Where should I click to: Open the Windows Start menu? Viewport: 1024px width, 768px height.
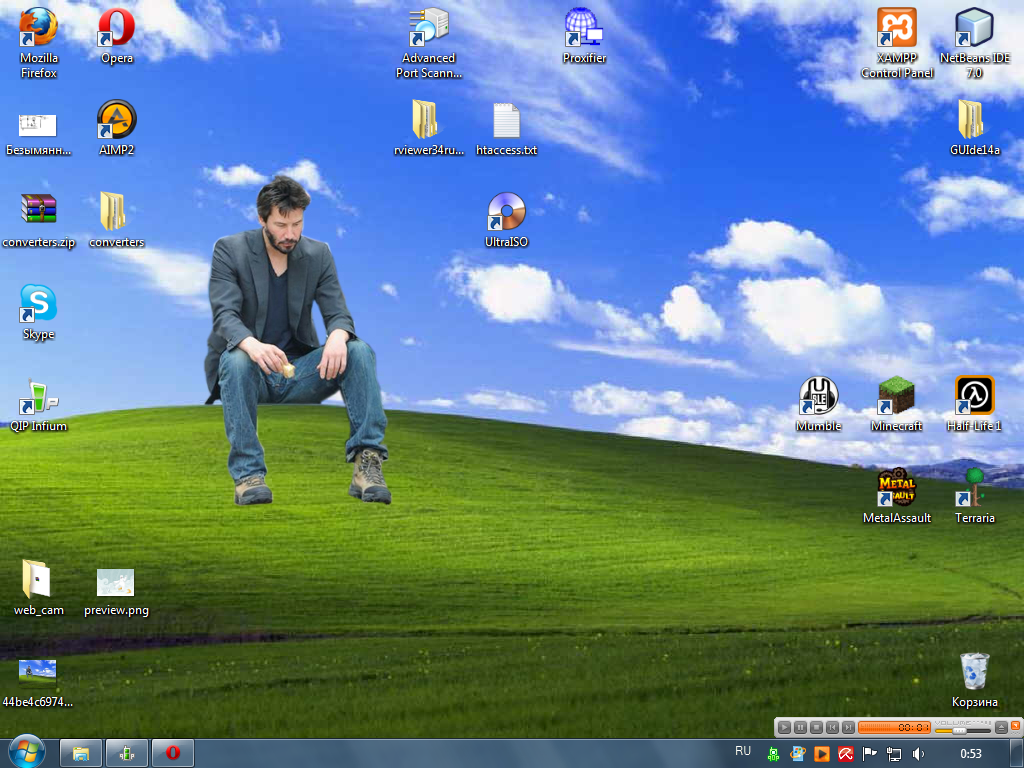pos(26,752)
